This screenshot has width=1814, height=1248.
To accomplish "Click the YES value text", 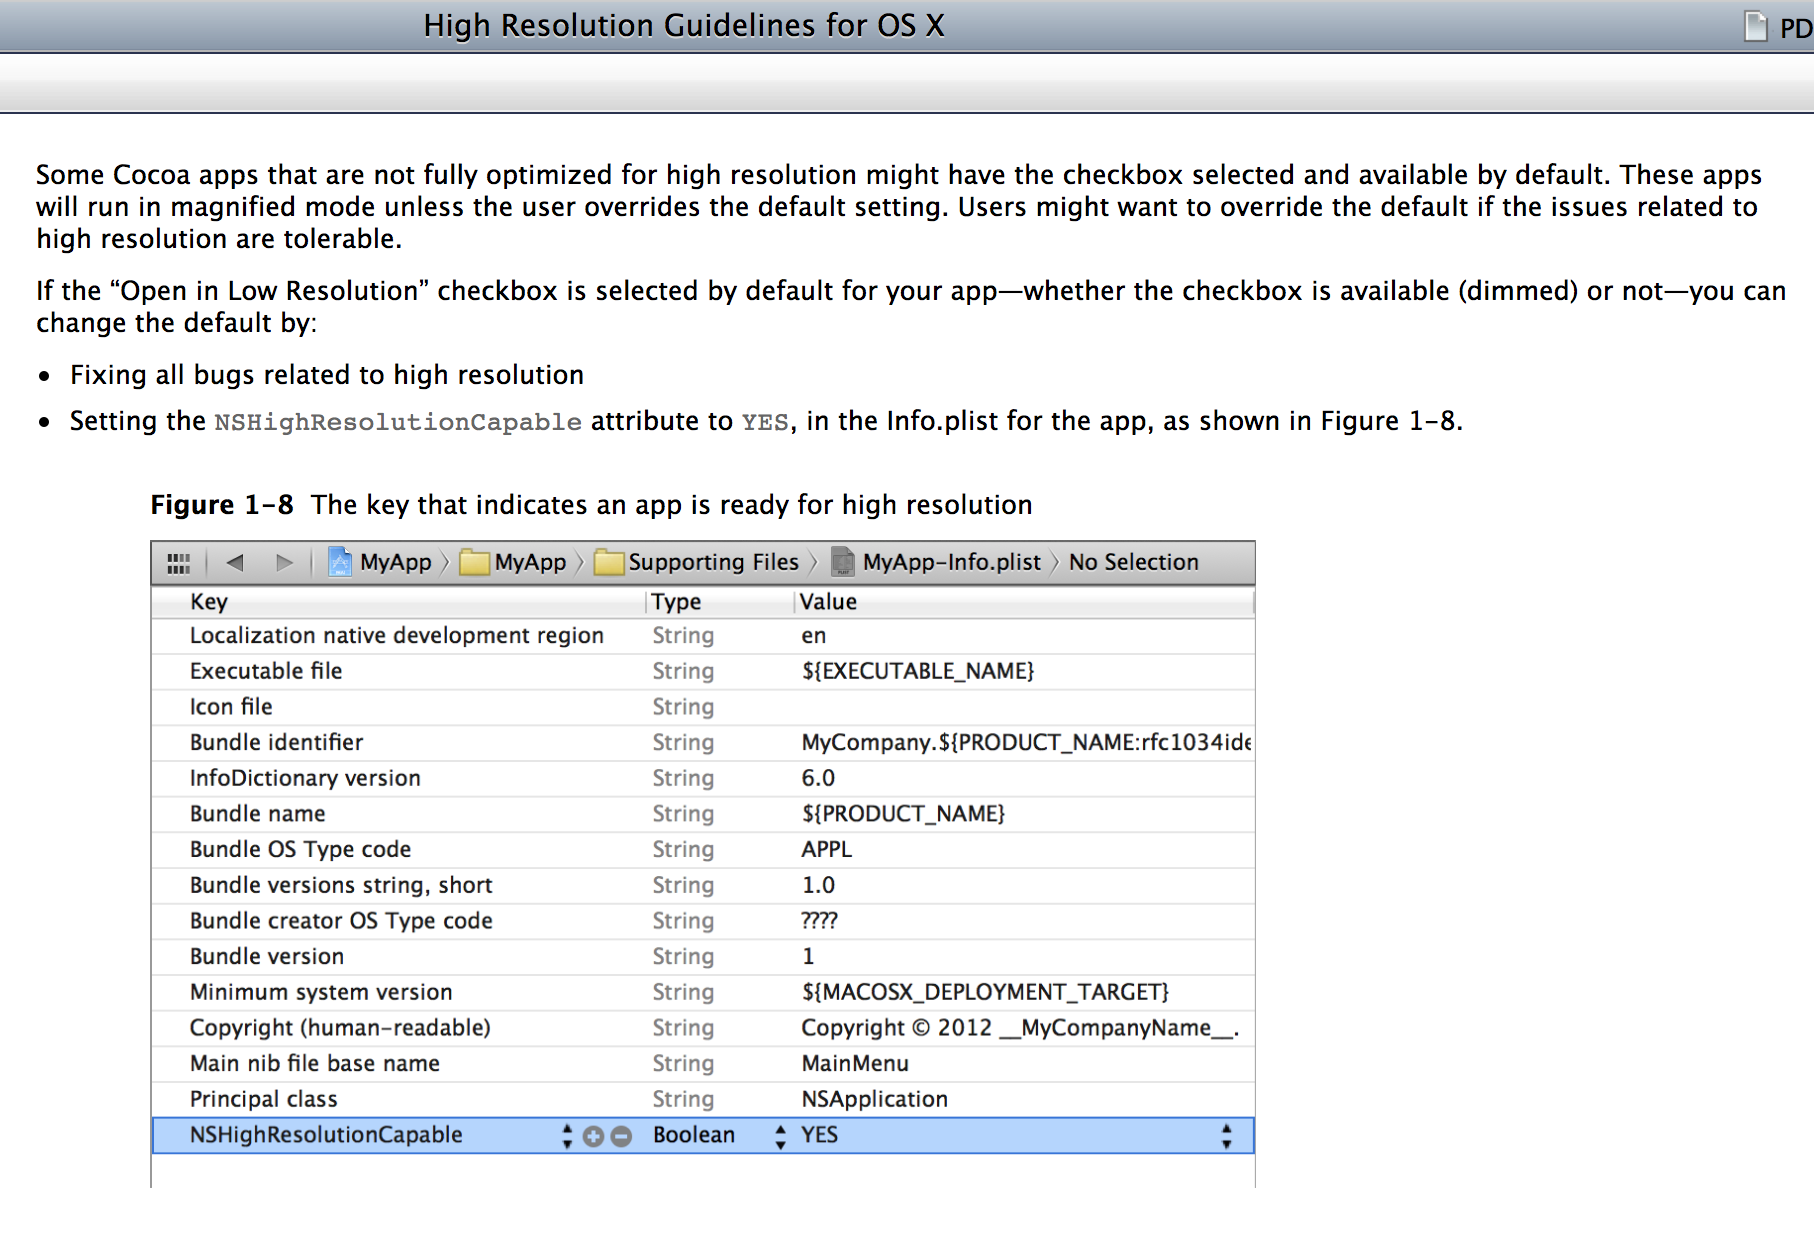I will pos(820,1135).
